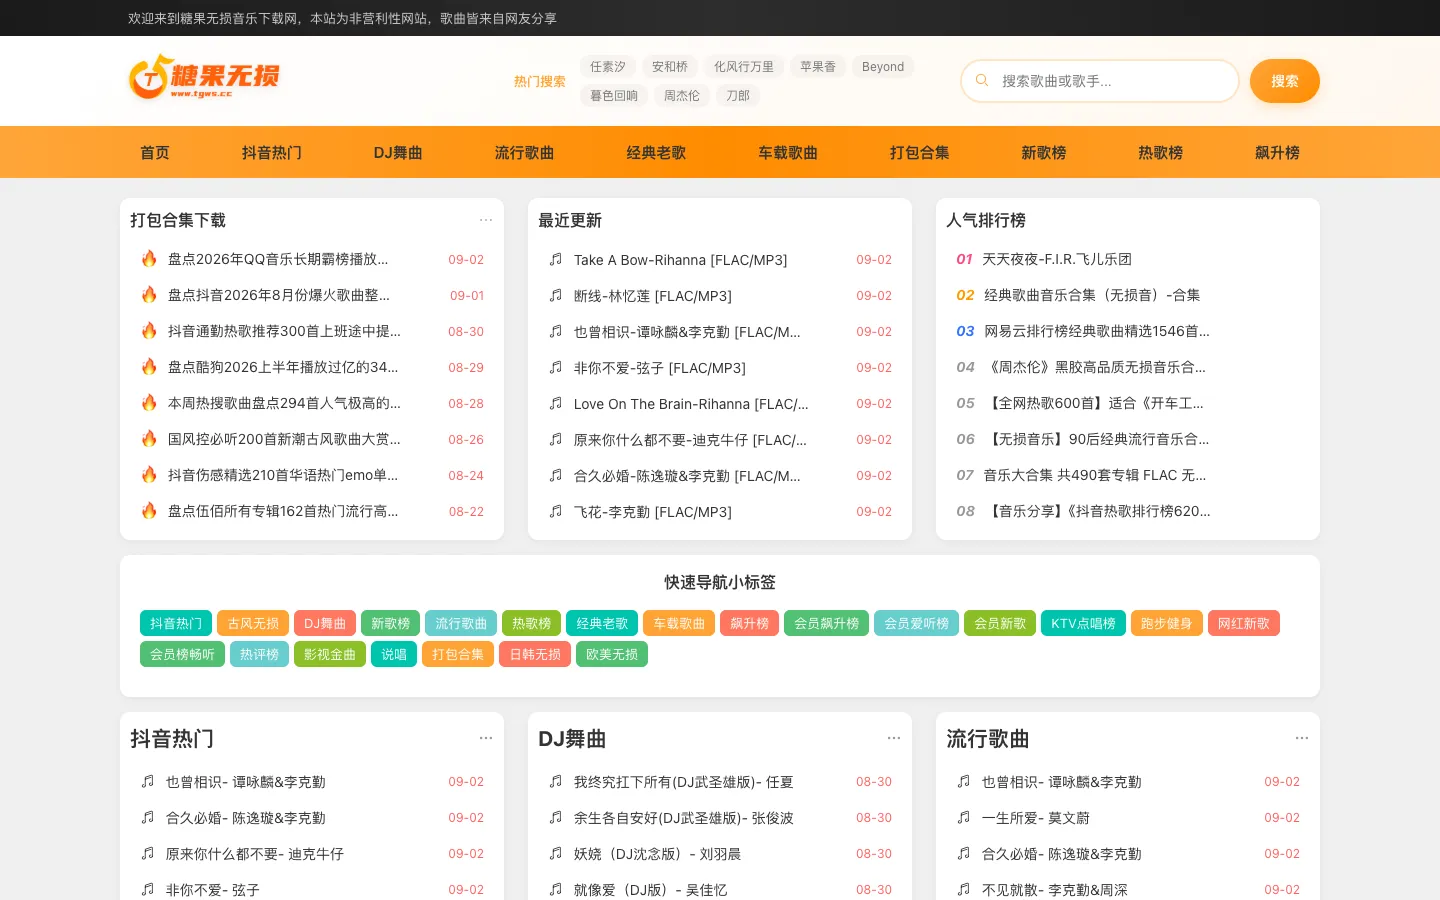Click the orange 搜索 button
The image size is (1440, 900).
click(1285, 81)
